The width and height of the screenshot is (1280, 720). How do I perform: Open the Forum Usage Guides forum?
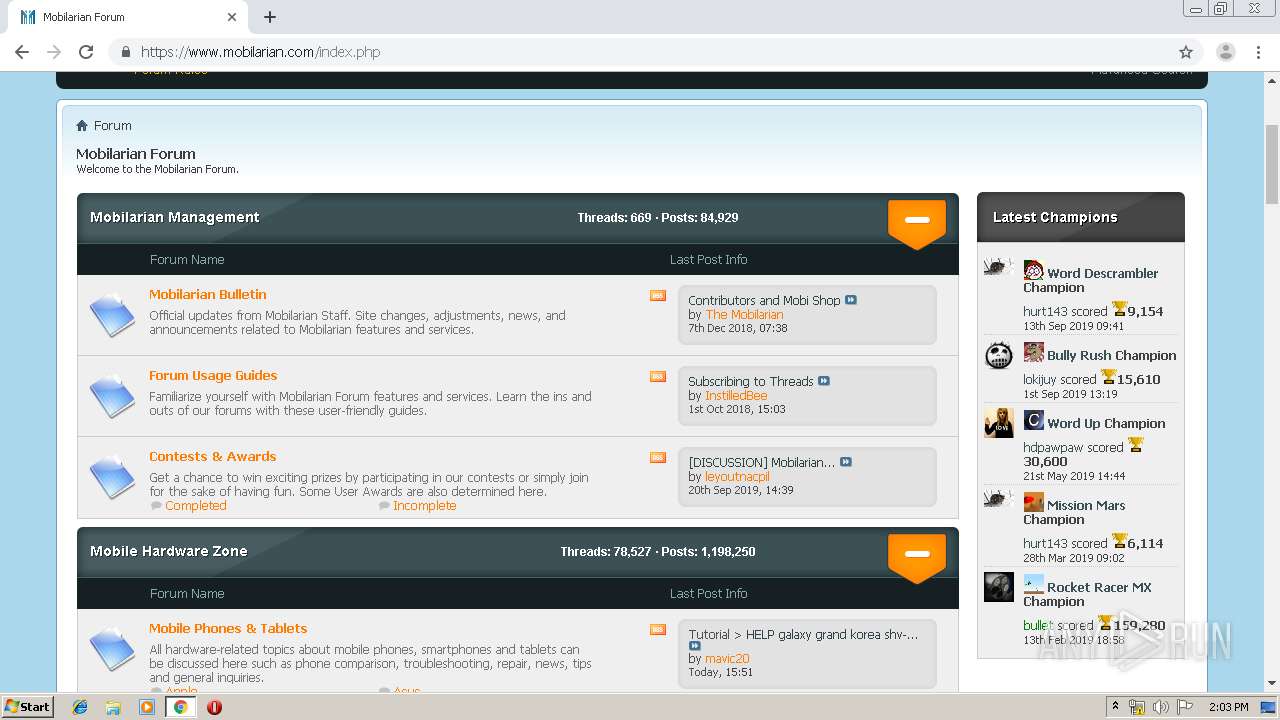coord(213,375)
